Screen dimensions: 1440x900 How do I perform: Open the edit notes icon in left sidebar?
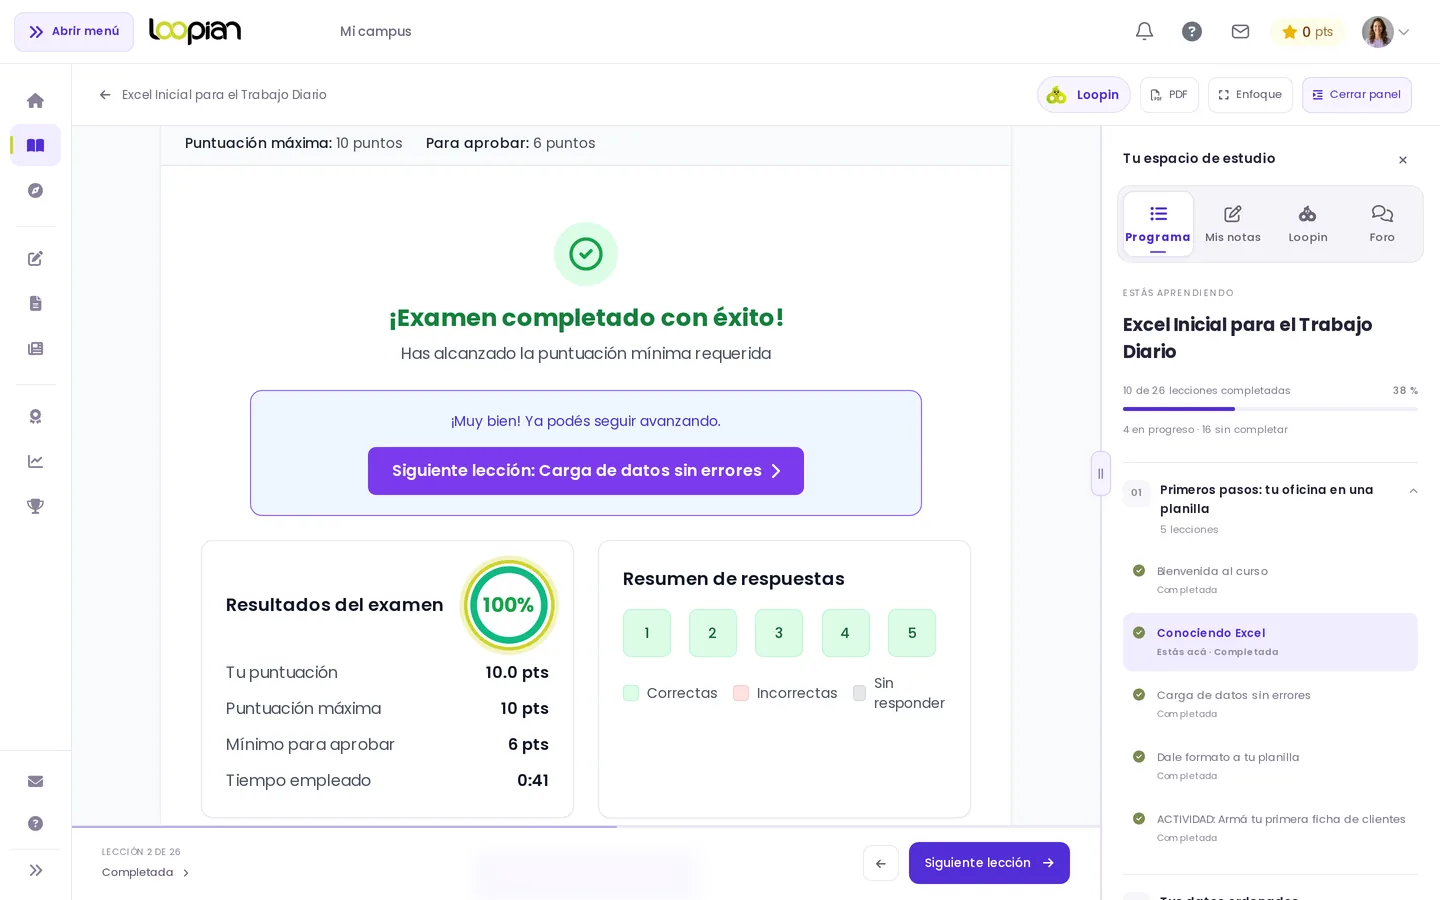click(35, 259)
